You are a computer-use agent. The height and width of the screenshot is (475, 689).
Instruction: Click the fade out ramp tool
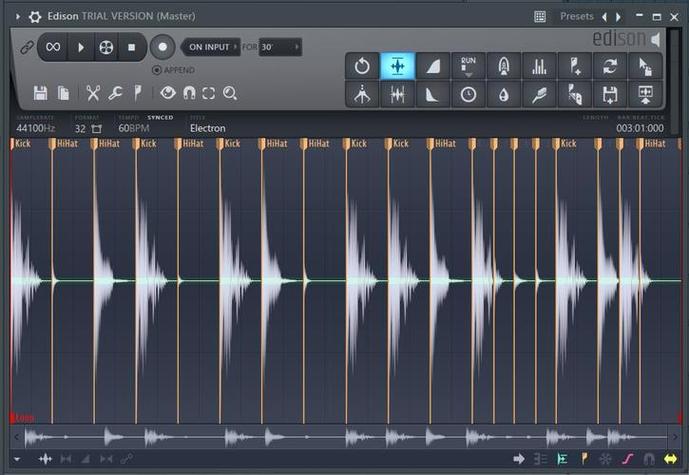click(x=433, y=94)
